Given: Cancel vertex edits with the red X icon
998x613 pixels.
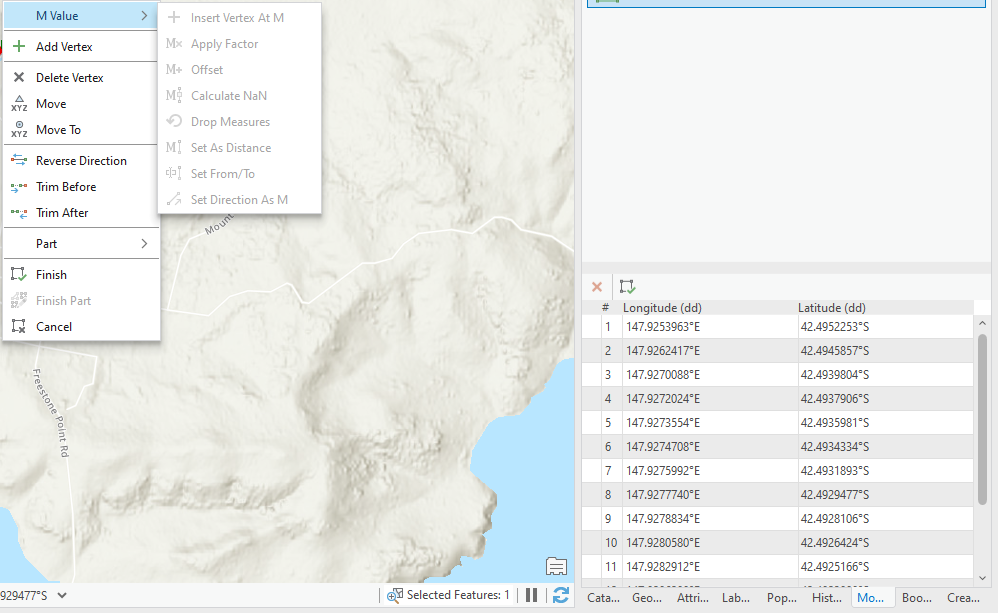Looking at the screenshot, I should [x=597, y=286].
